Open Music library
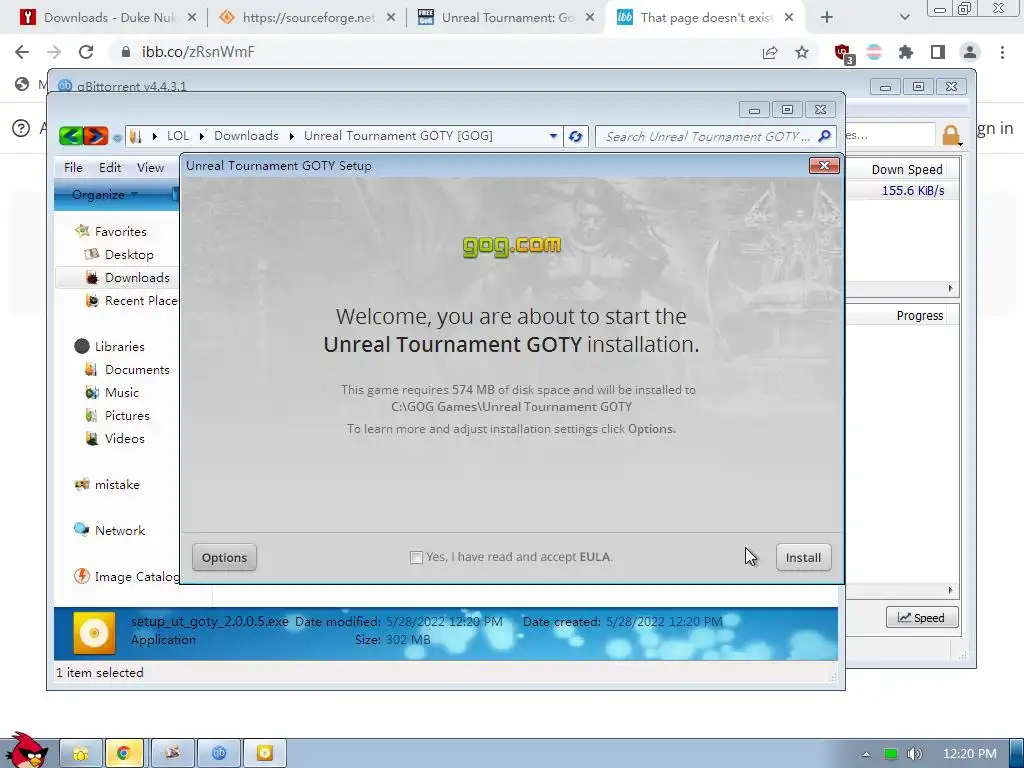The width and height of the screenshot is (1024, 768). [121, 392]
